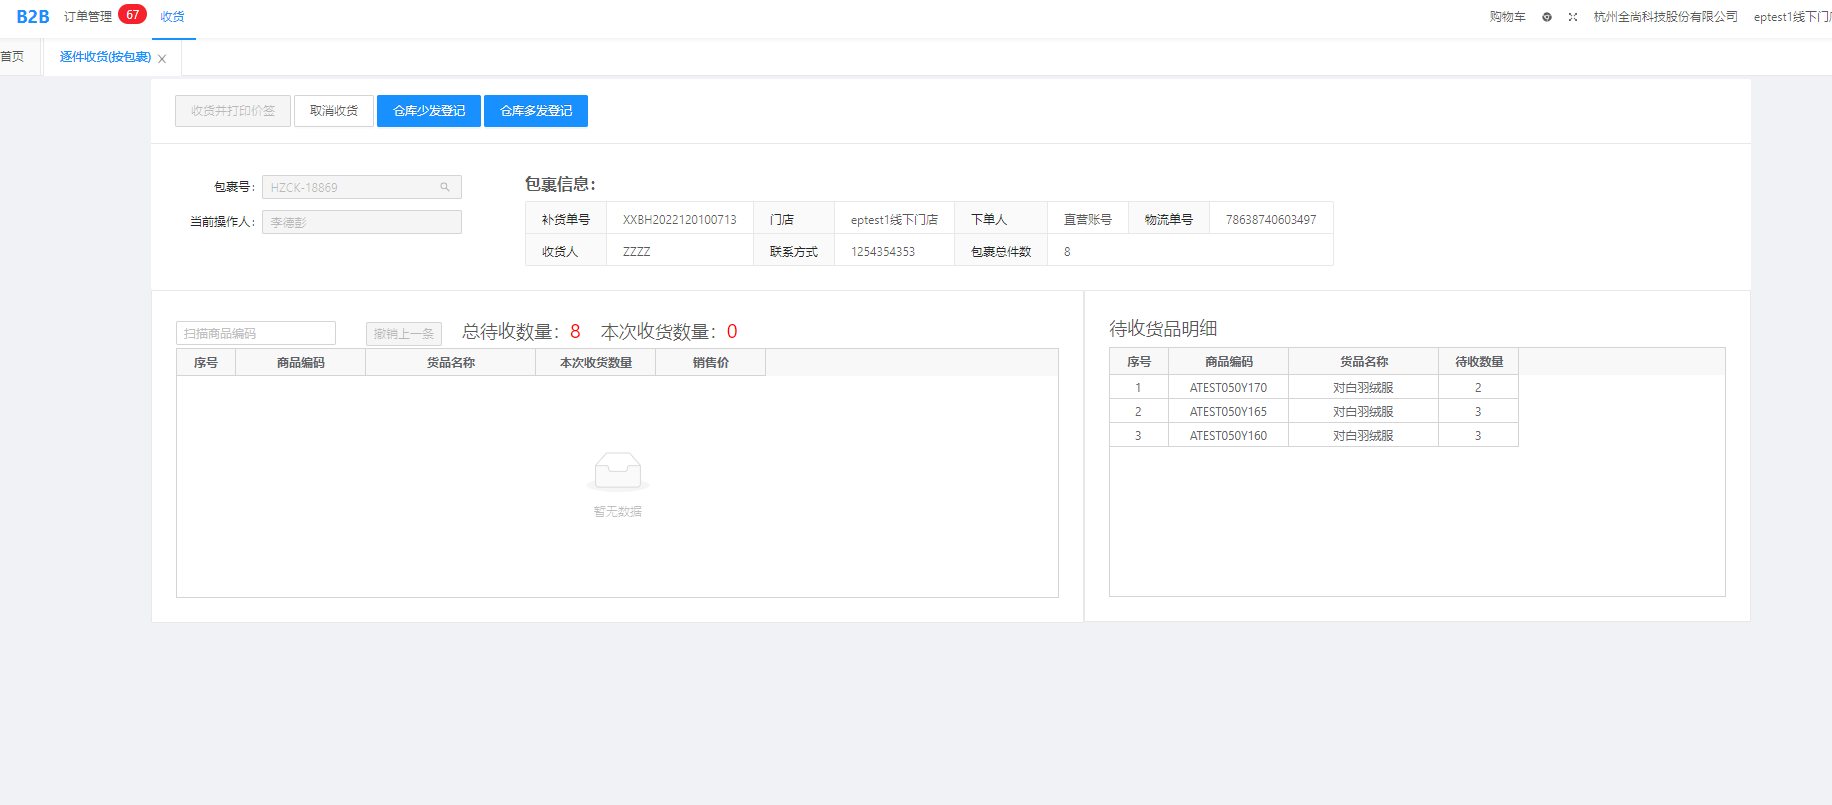The image size is (1832, 805).
Task: Click the 收货并打印价签 button
Action: point(233,111)
